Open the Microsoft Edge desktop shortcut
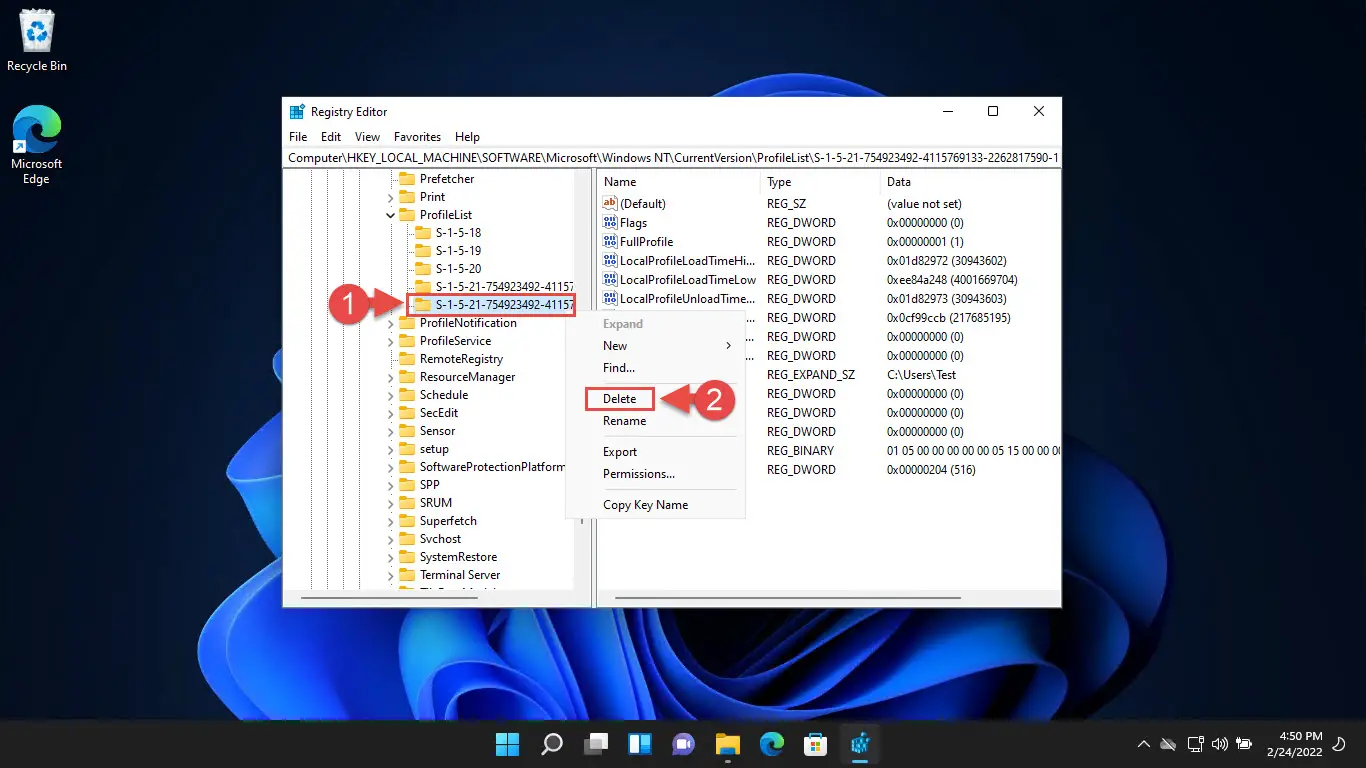The image size is (1366, 768). pos(36,145)
